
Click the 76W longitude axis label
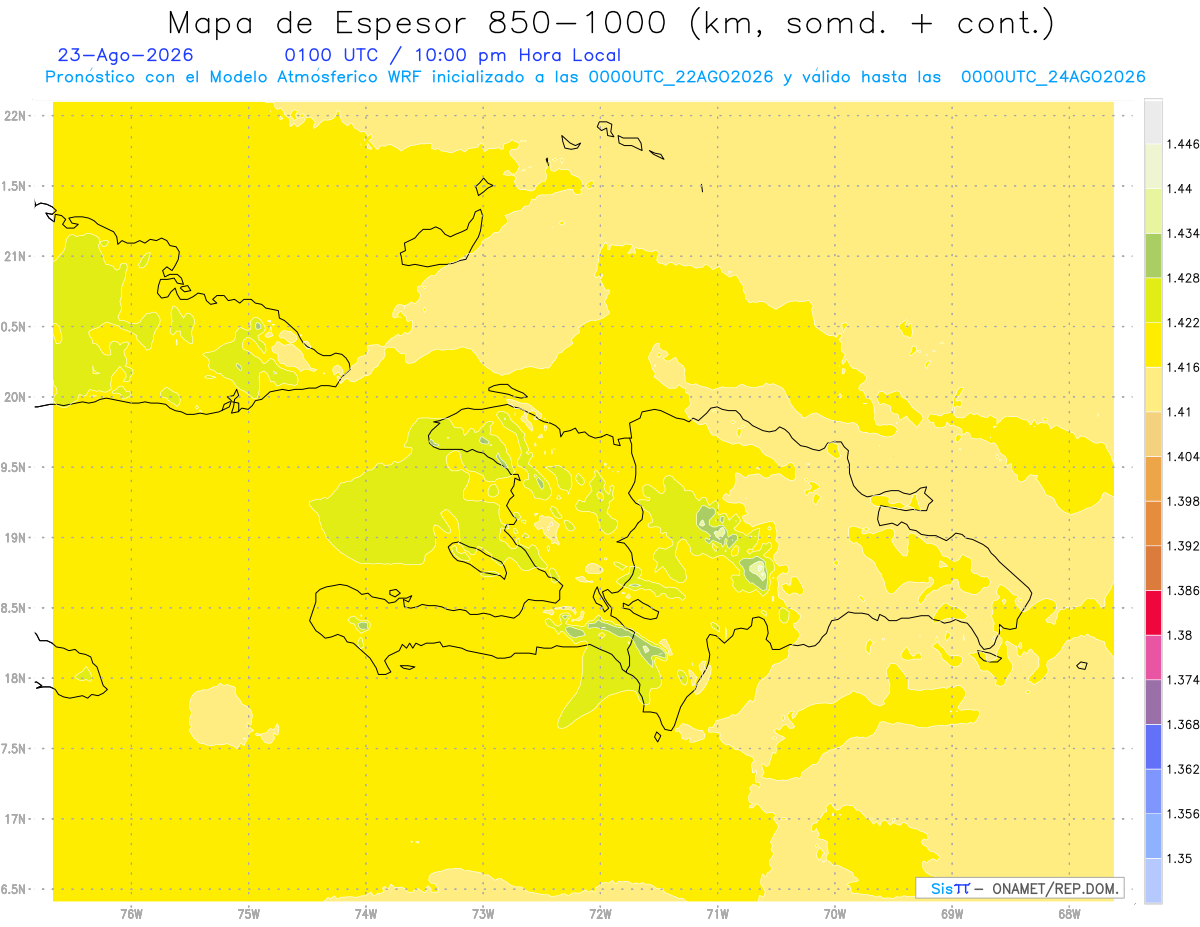(131, 914)
